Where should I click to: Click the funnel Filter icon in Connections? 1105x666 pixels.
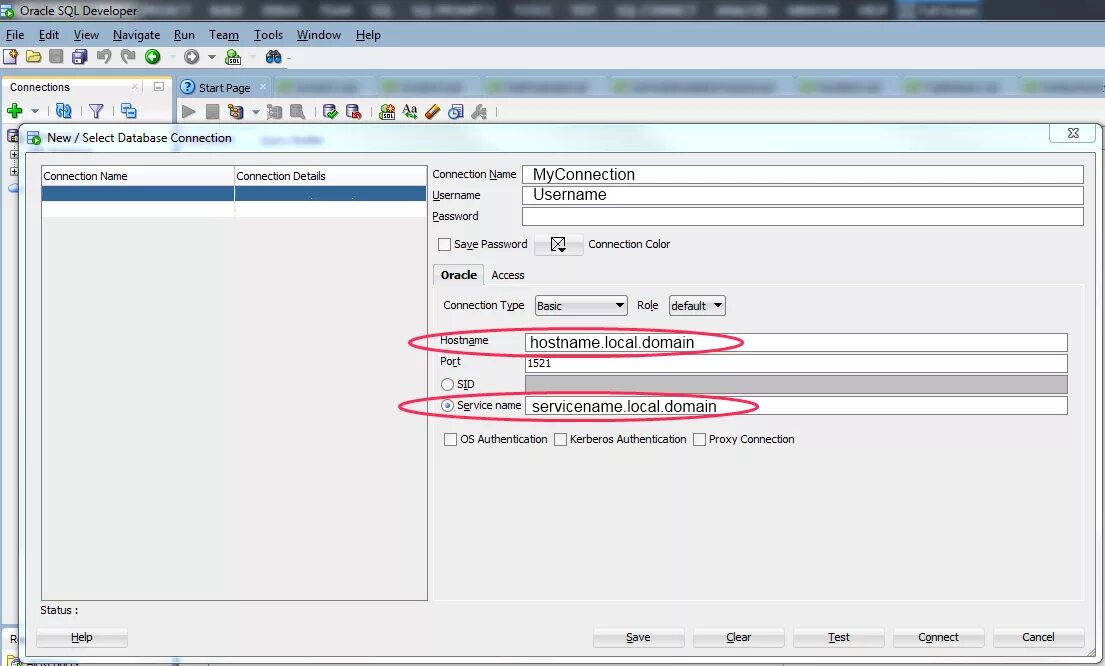pyautogui.click(x=97, y=111)
